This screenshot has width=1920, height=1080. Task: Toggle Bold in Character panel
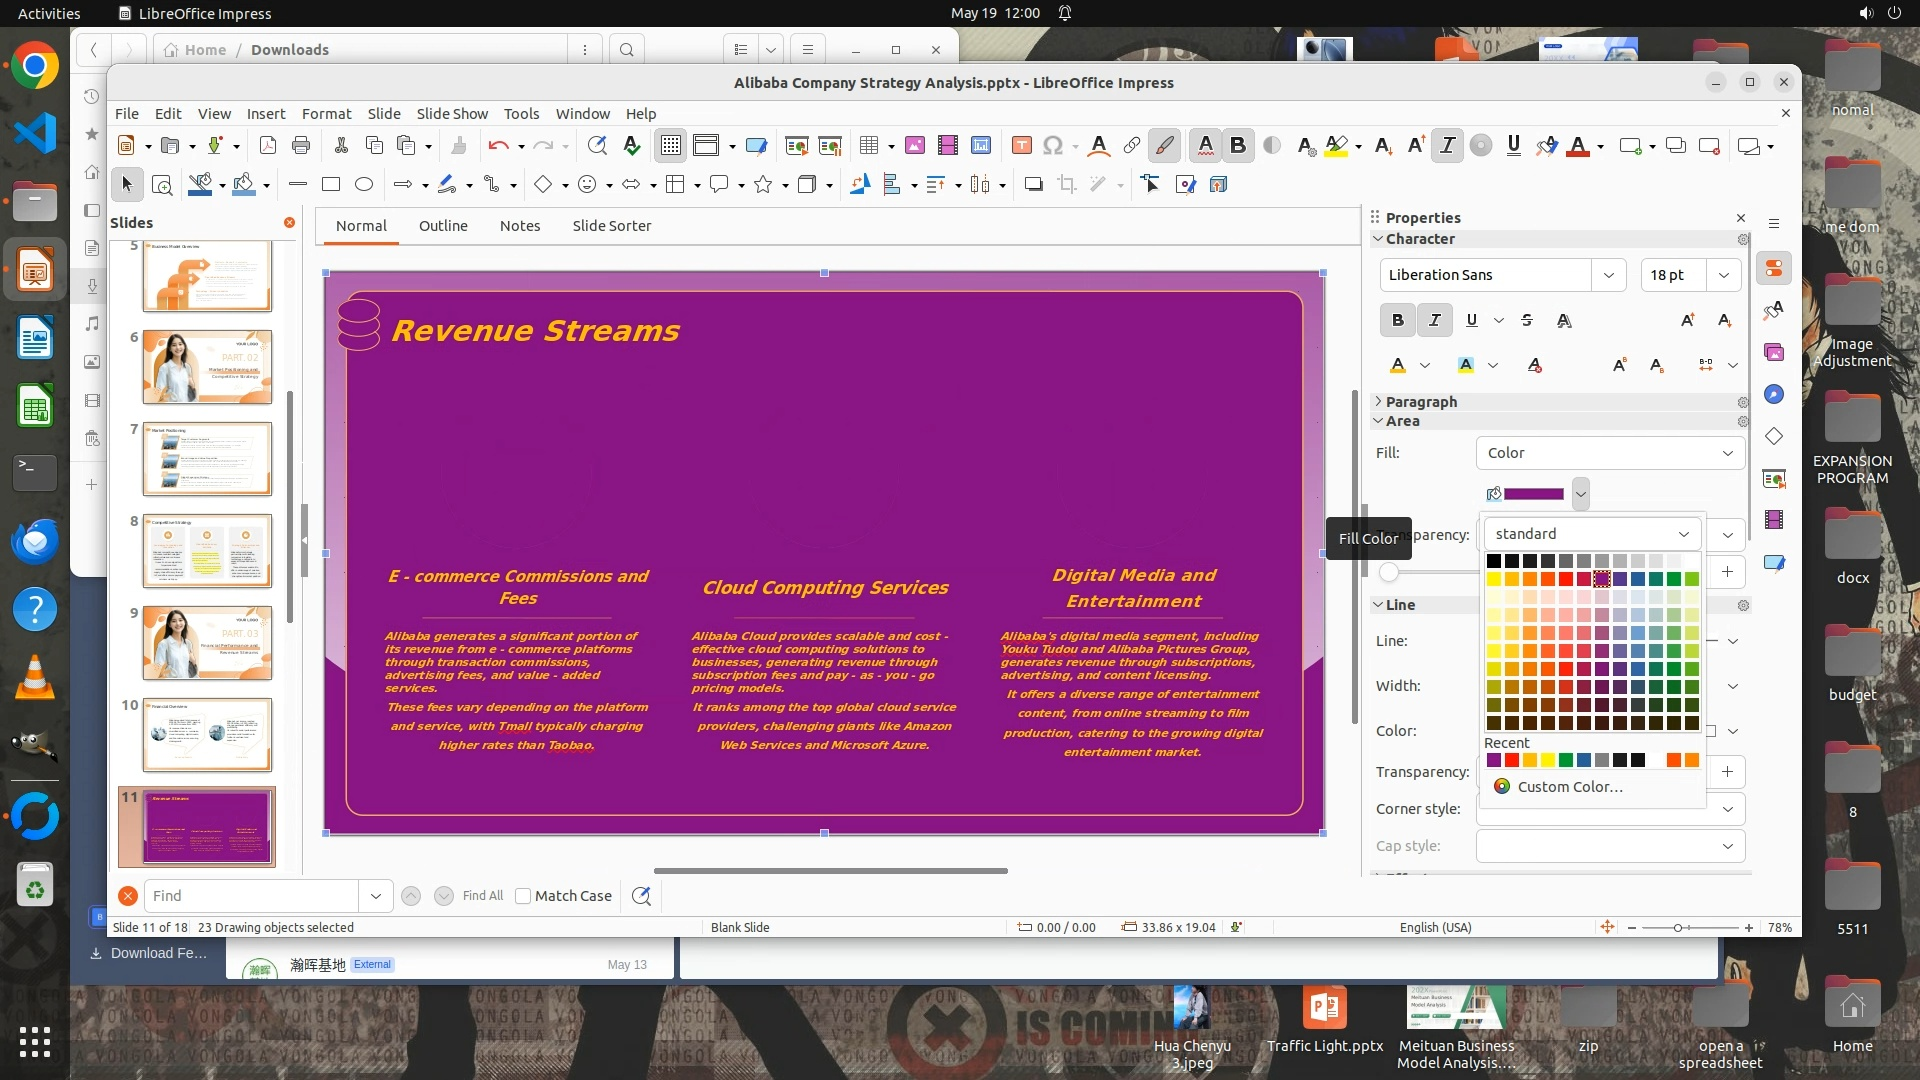[x=1397, y=320]
